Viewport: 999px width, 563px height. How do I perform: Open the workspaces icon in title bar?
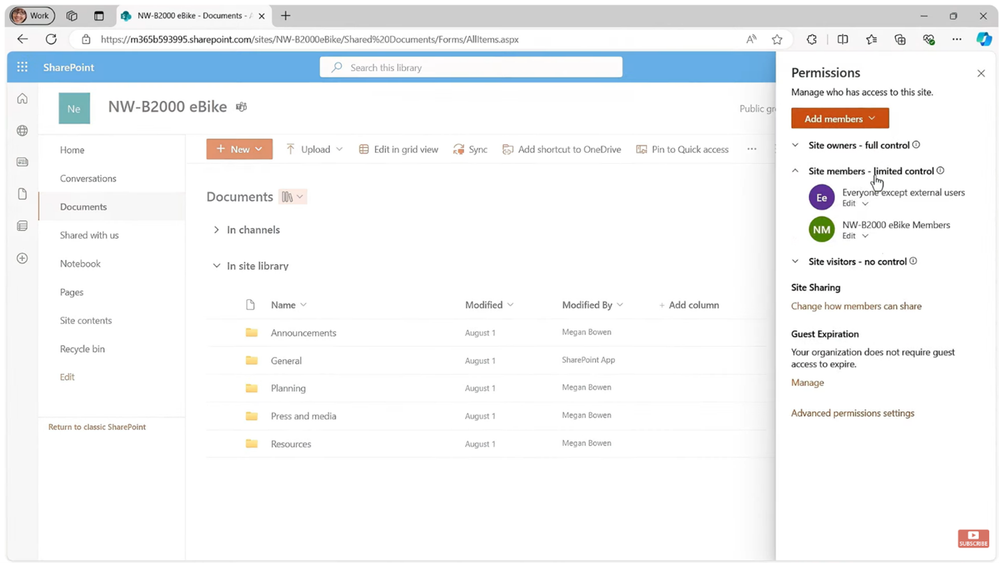[72, 16]
